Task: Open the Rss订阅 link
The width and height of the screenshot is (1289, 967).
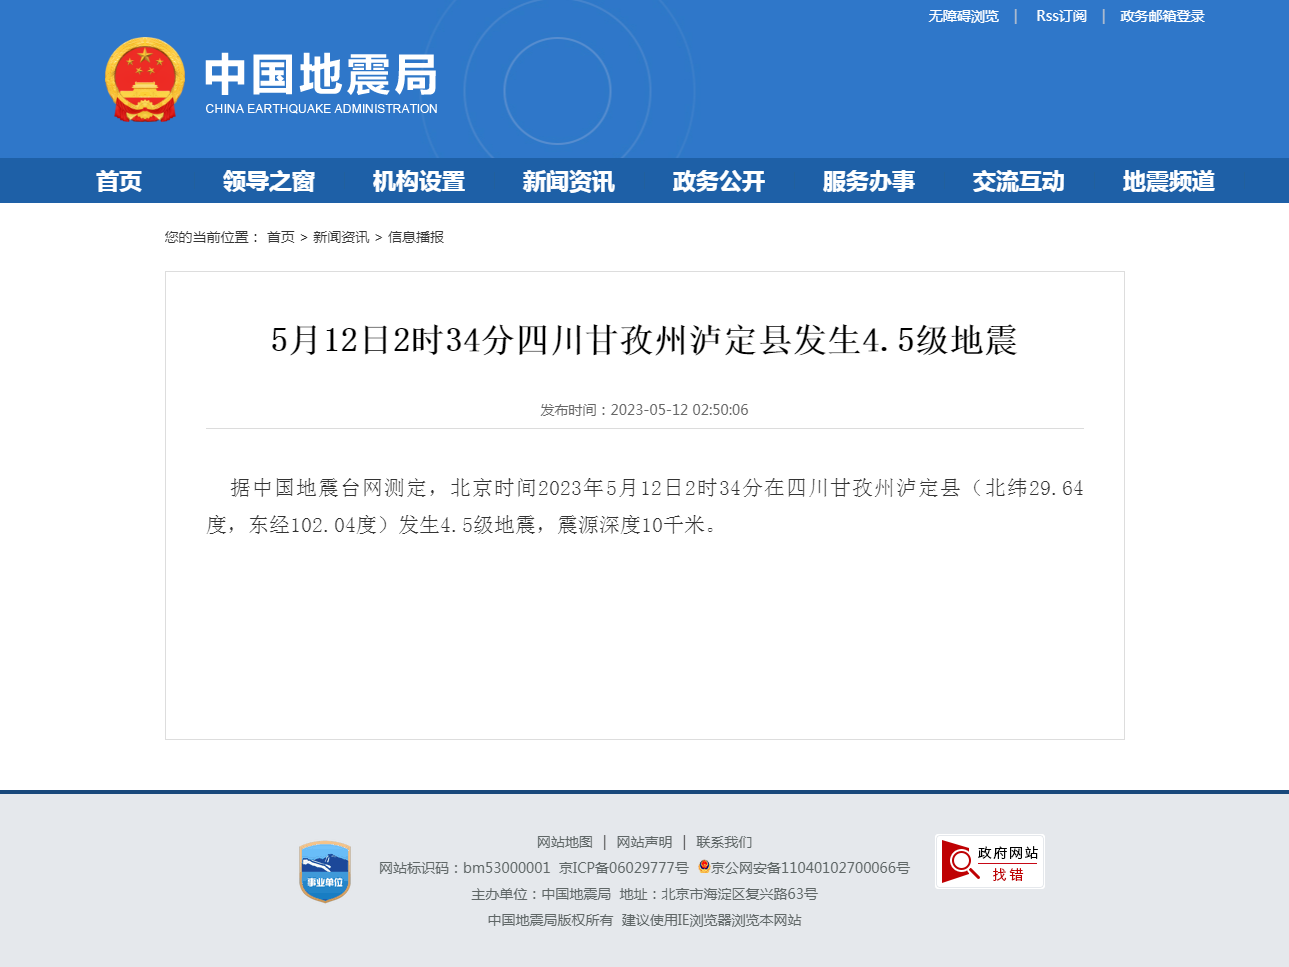Action: [1061, 16]
